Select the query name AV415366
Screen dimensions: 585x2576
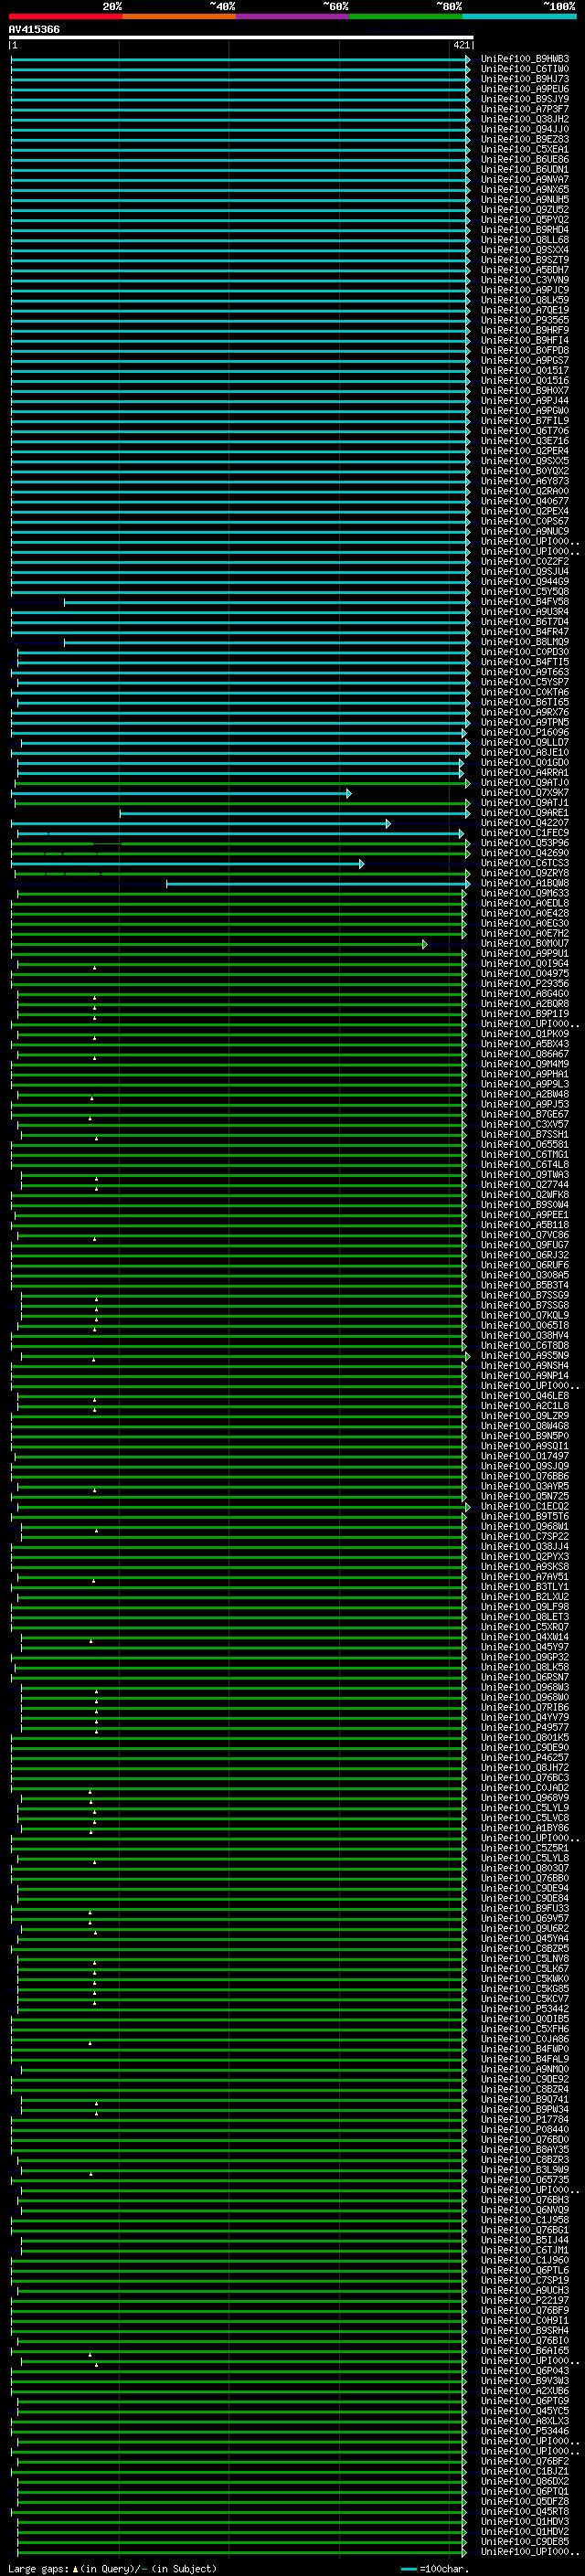pyautogui.click(x=34, y=29)
